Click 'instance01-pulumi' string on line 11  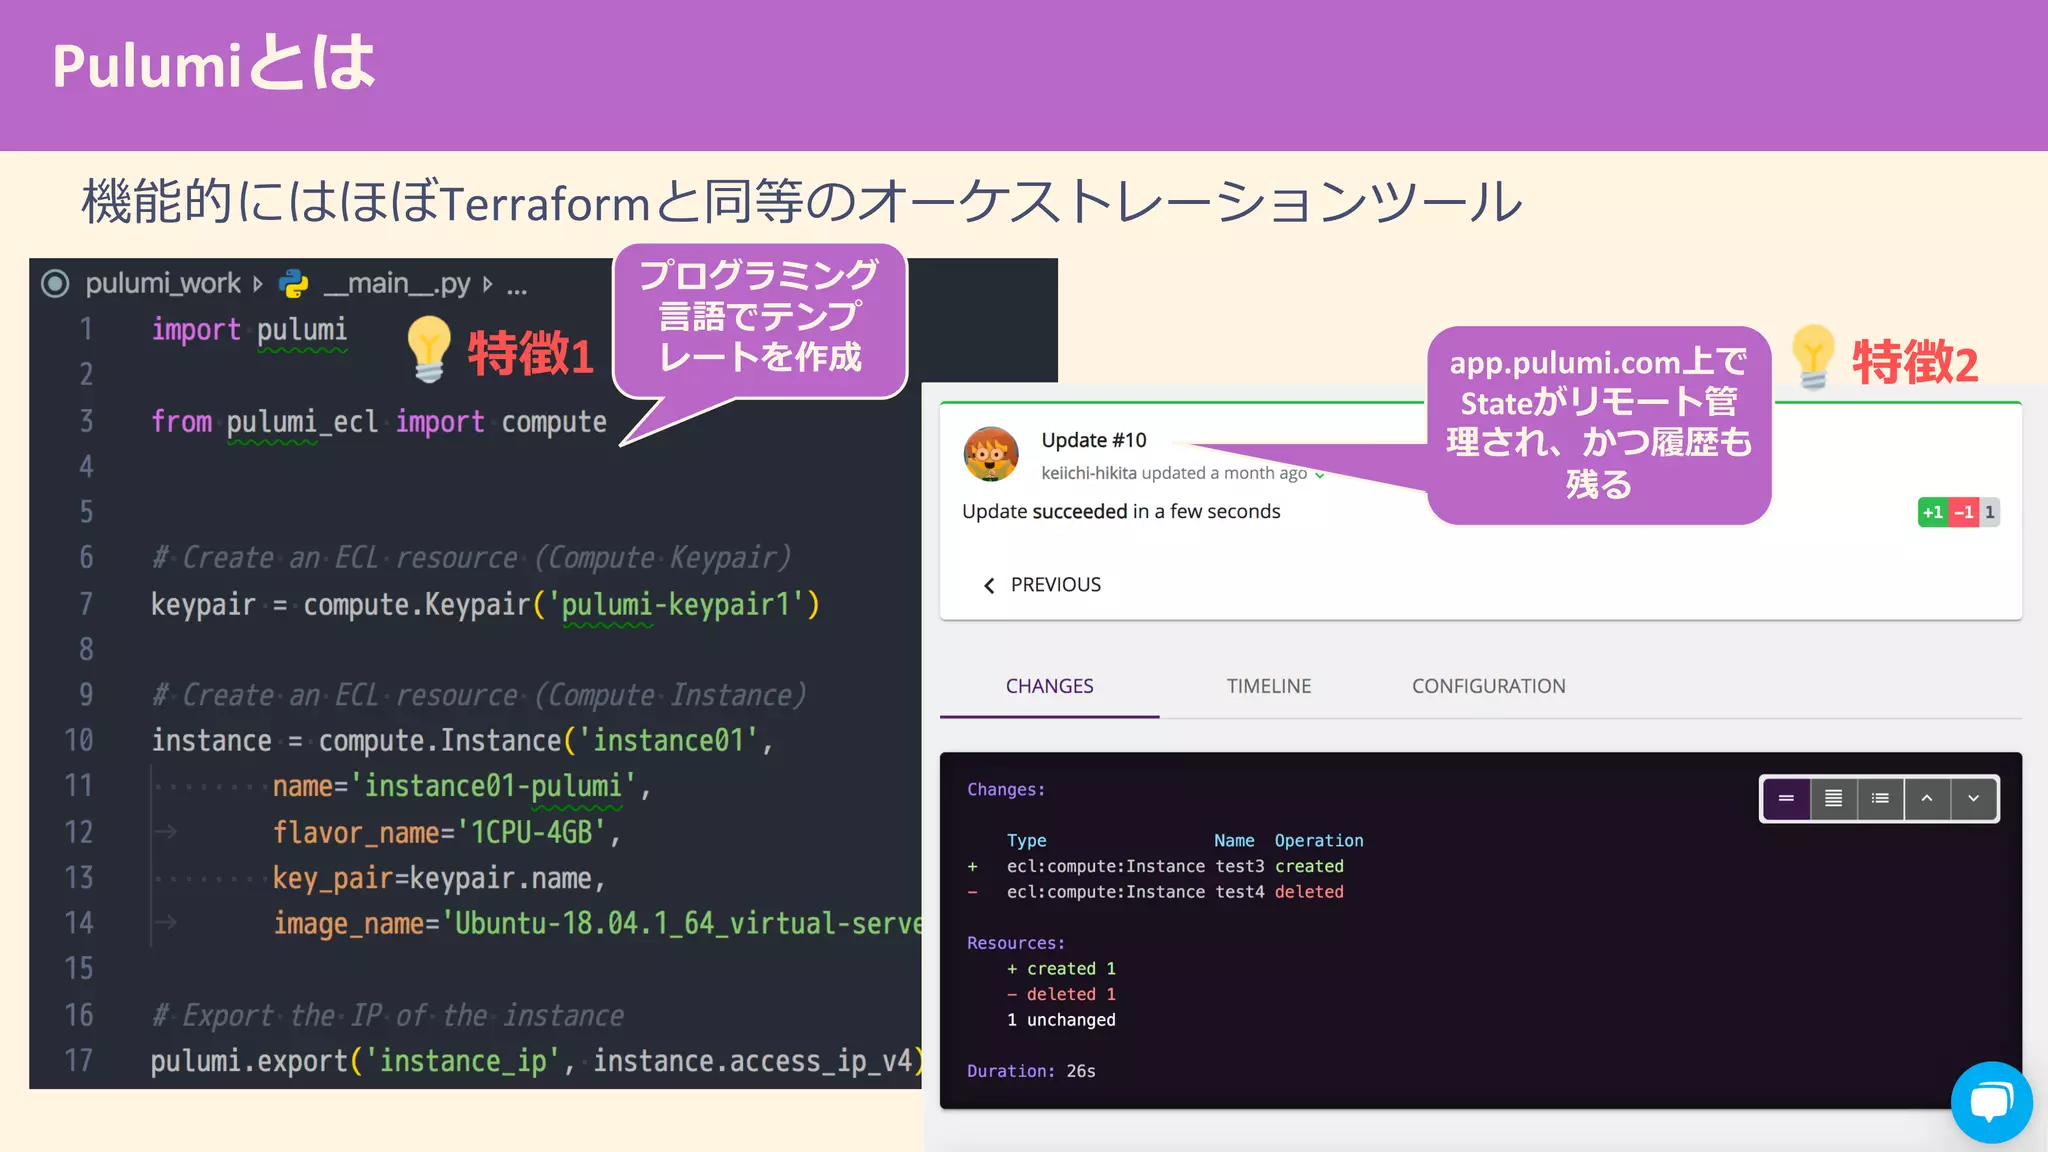493,786
